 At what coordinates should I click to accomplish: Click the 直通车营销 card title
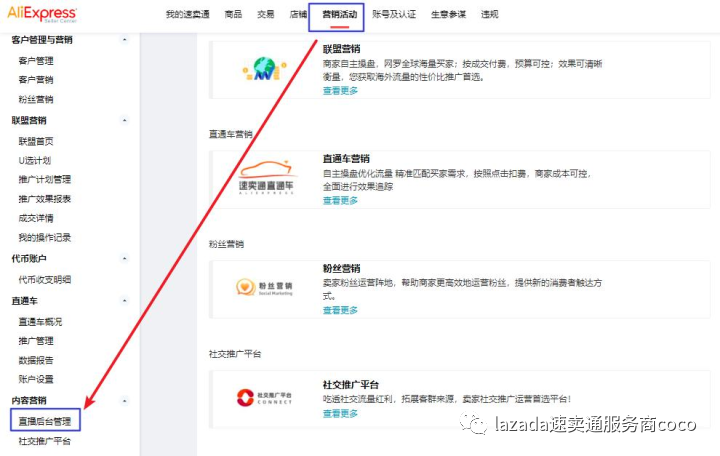click(x=346, y=158)
